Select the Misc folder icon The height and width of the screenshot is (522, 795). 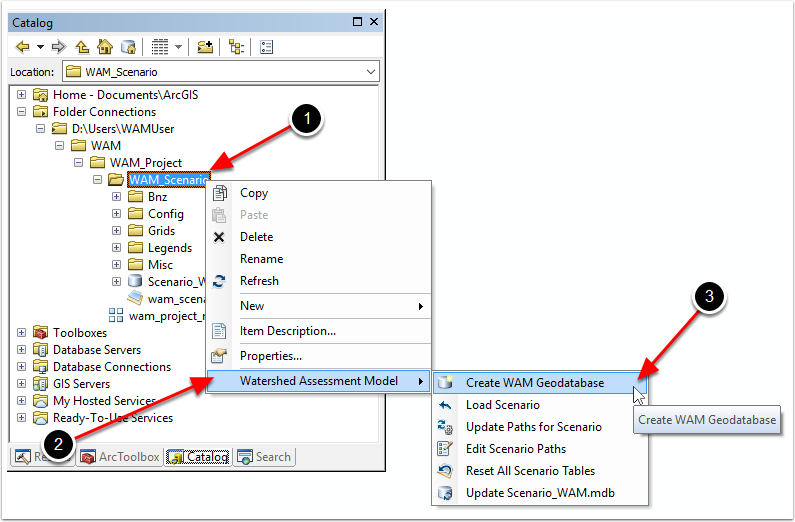coord(135,264)
